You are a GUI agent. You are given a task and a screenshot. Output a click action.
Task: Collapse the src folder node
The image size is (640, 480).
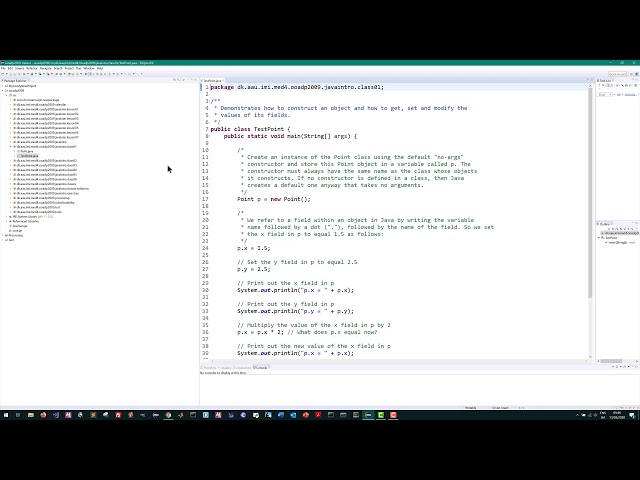point(7,95)
